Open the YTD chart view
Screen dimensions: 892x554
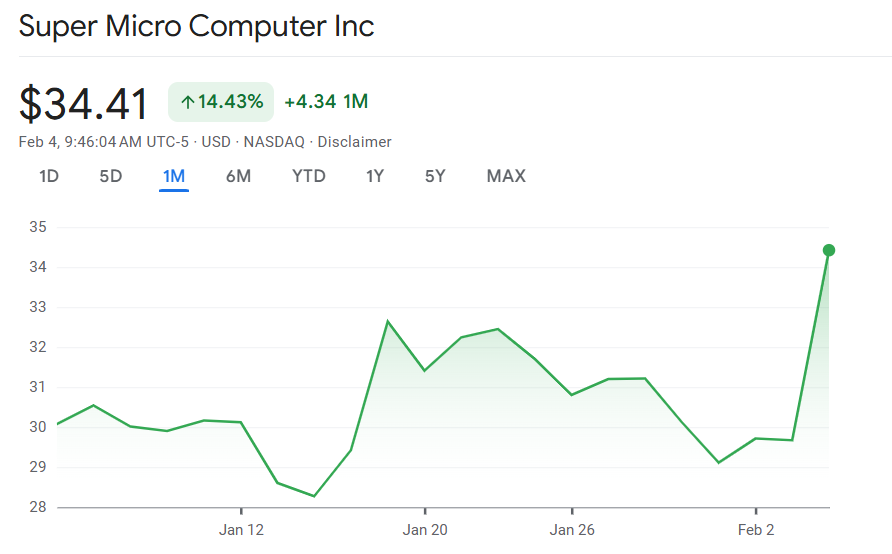(309, 177)
